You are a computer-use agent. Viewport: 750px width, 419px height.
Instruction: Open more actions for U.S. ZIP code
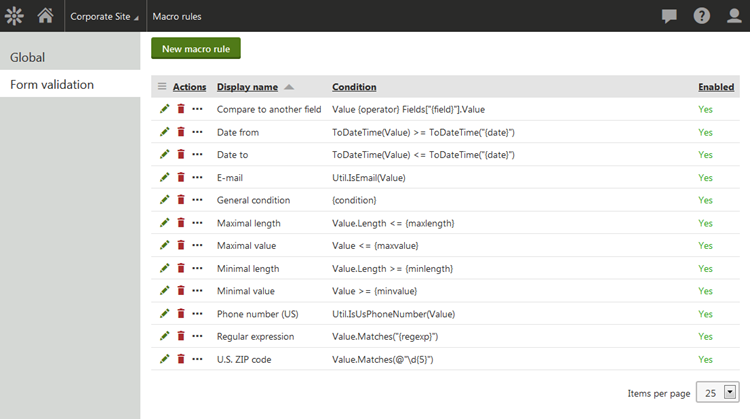click(197, 359)
